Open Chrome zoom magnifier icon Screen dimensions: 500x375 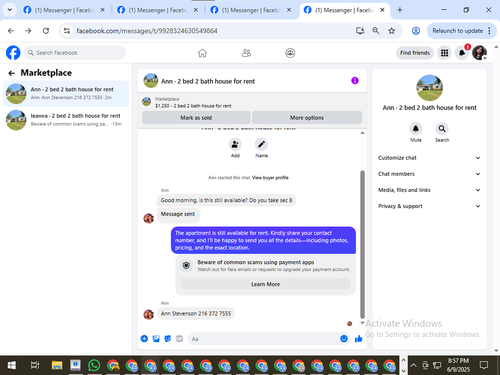tap(376, 31)
